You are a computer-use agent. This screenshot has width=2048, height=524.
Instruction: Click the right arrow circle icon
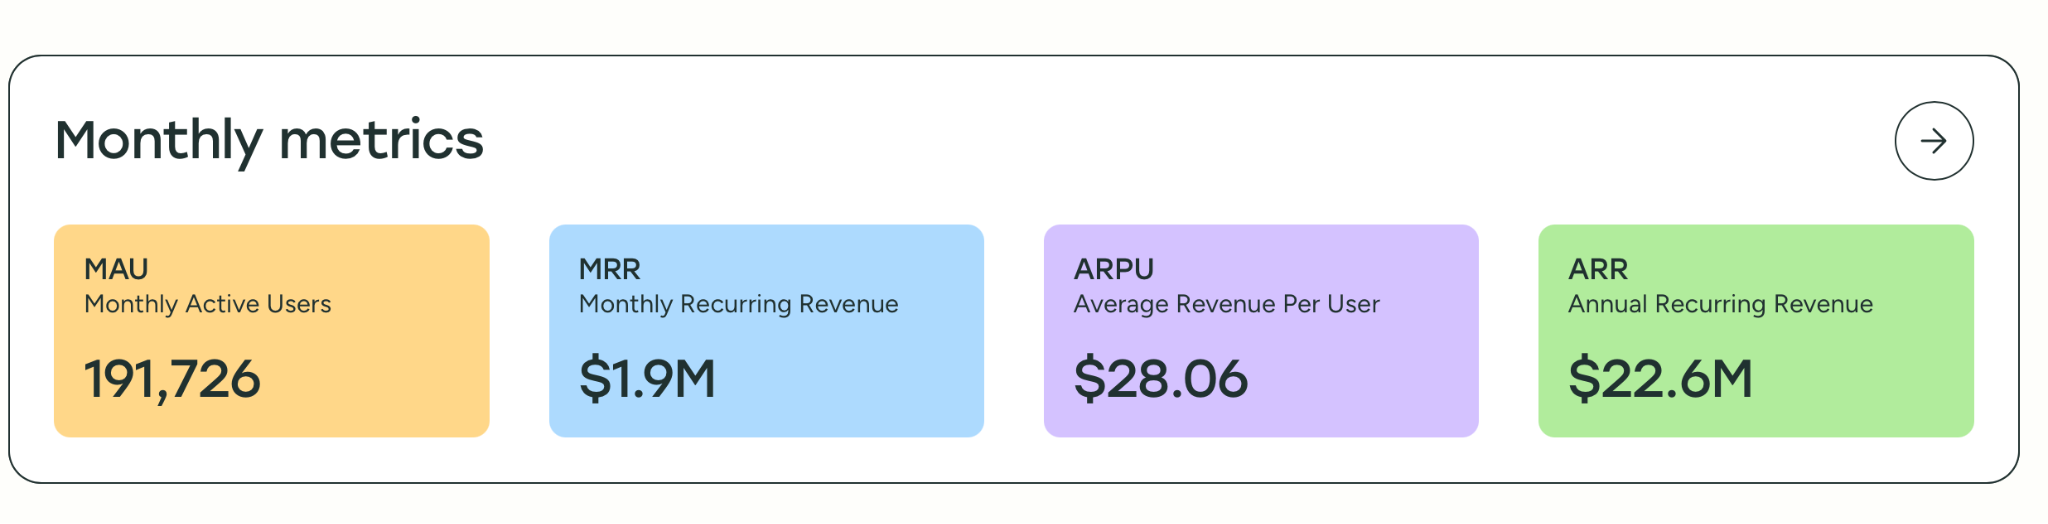[x=1933, y=141]
